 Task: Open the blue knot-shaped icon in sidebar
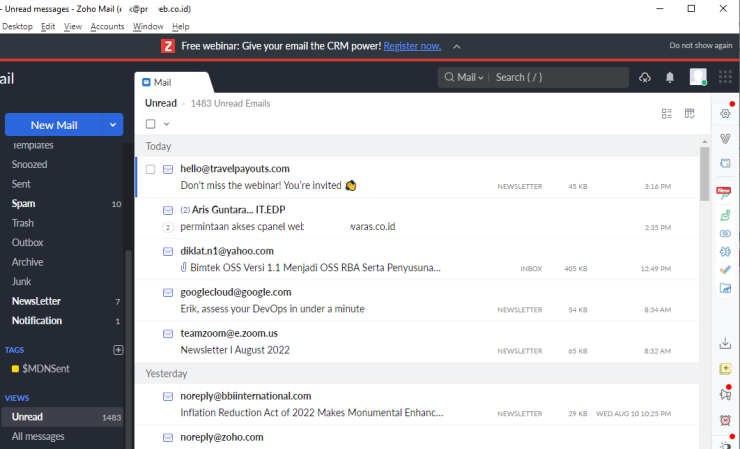click(x=725, y=252)
